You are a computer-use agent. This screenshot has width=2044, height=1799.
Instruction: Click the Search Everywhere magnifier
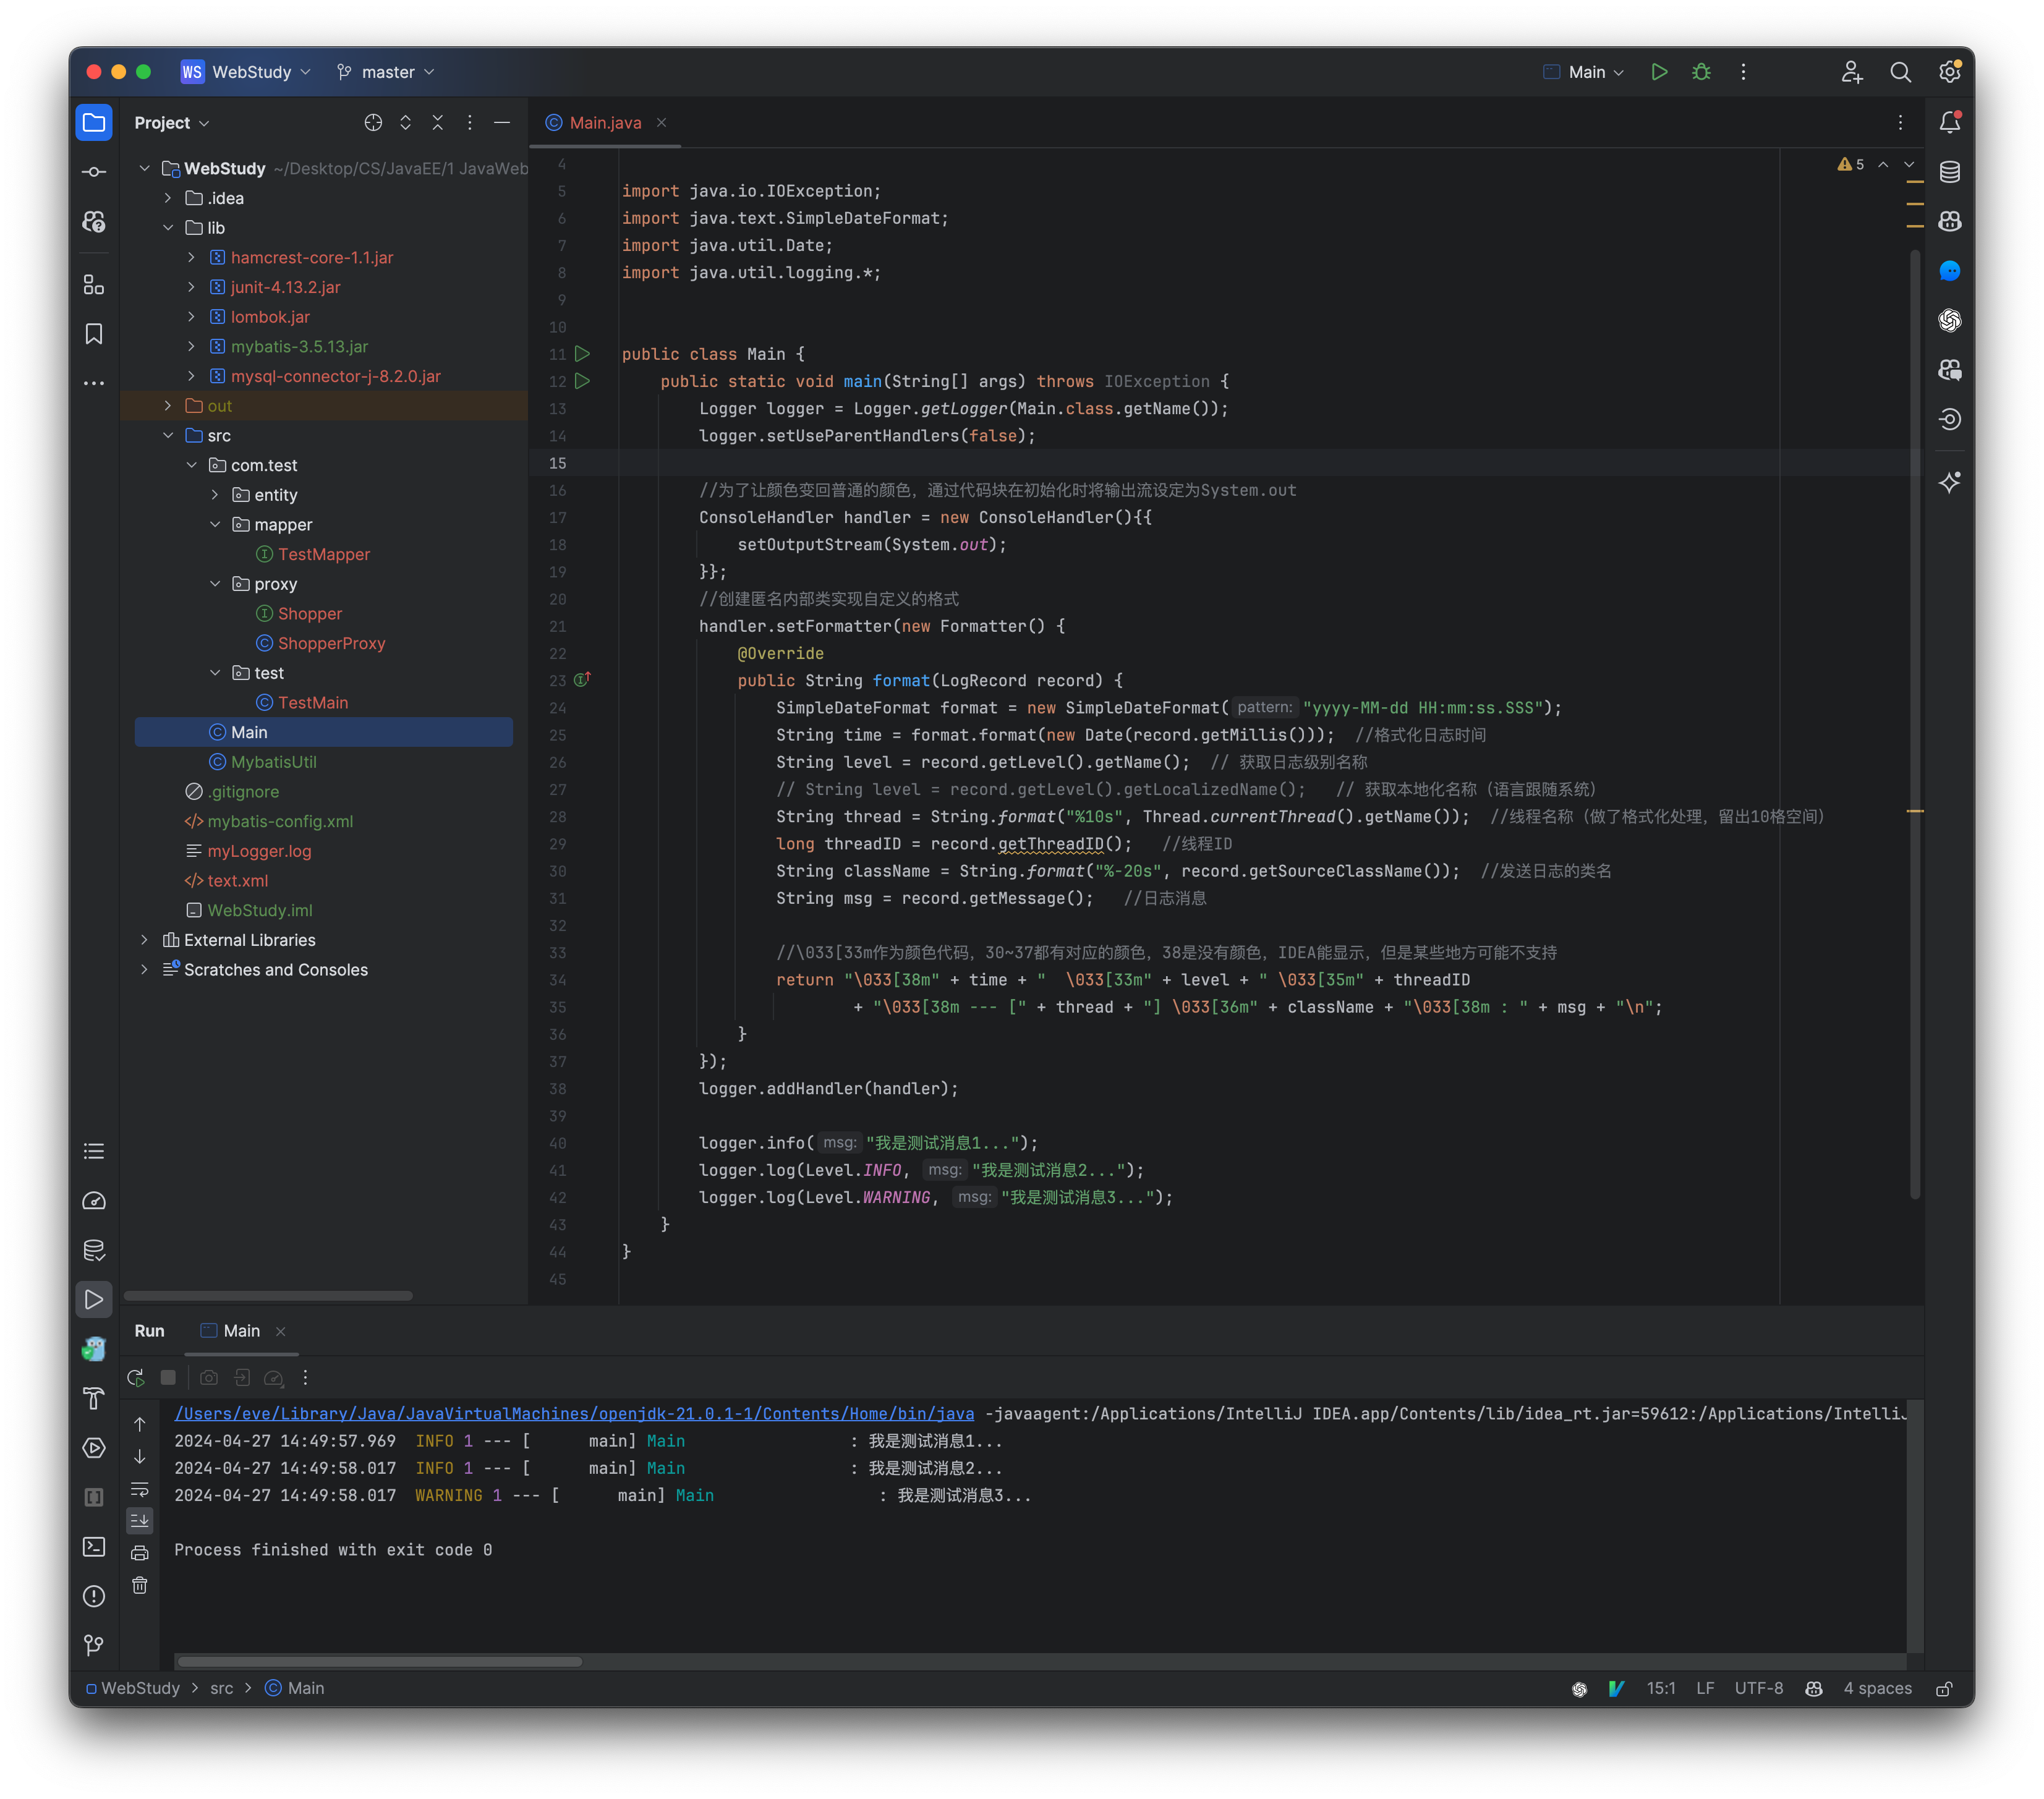click(x=1901, y=71)
